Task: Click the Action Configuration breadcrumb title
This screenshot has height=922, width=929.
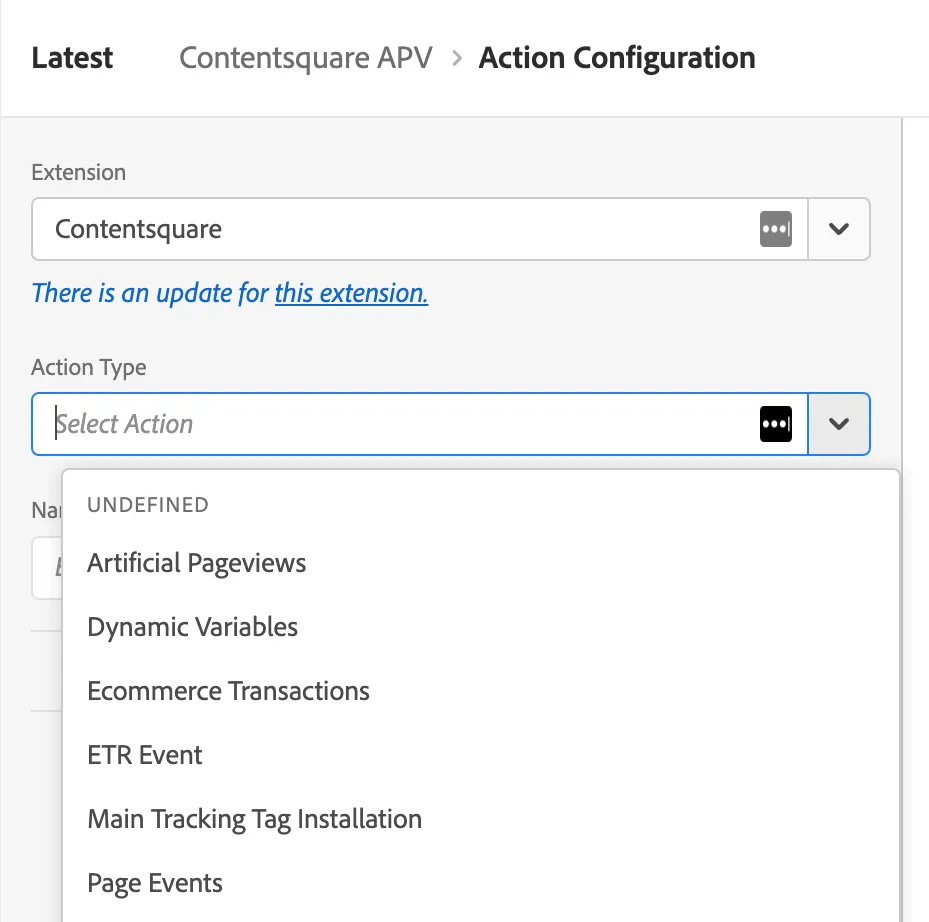Action: click(617, 58)
